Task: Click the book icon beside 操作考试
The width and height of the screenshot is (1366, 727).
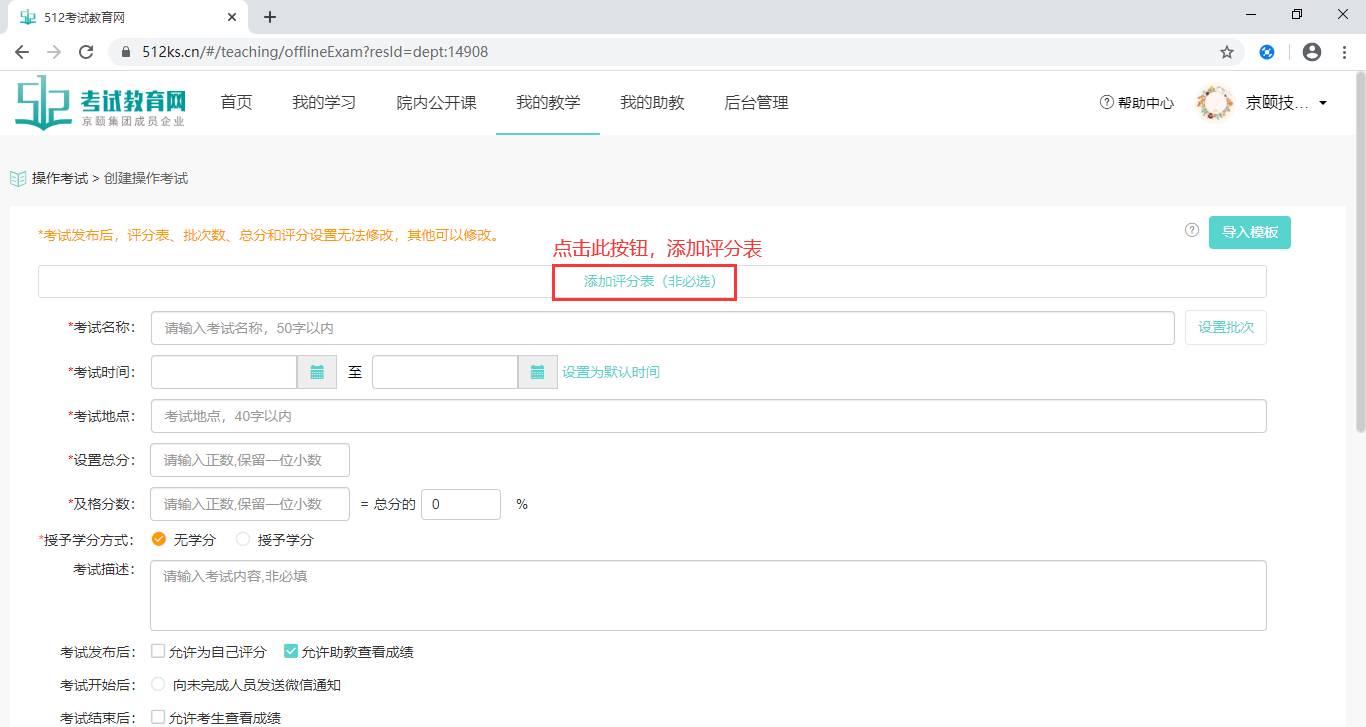Action: pos(18,178)
